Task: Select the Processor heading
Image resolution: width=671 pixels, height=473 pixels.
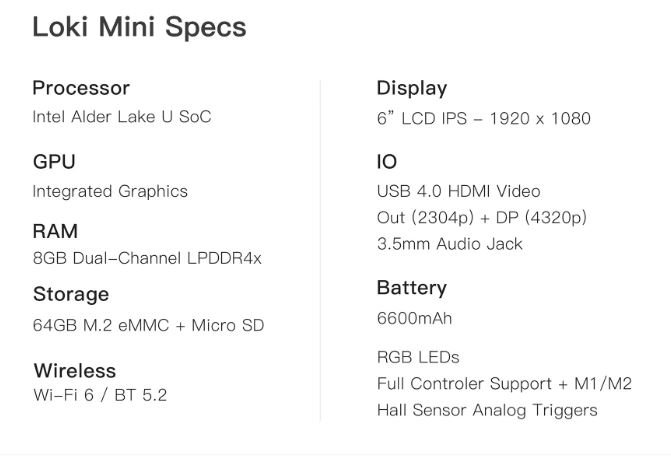Action: point(81,88)
